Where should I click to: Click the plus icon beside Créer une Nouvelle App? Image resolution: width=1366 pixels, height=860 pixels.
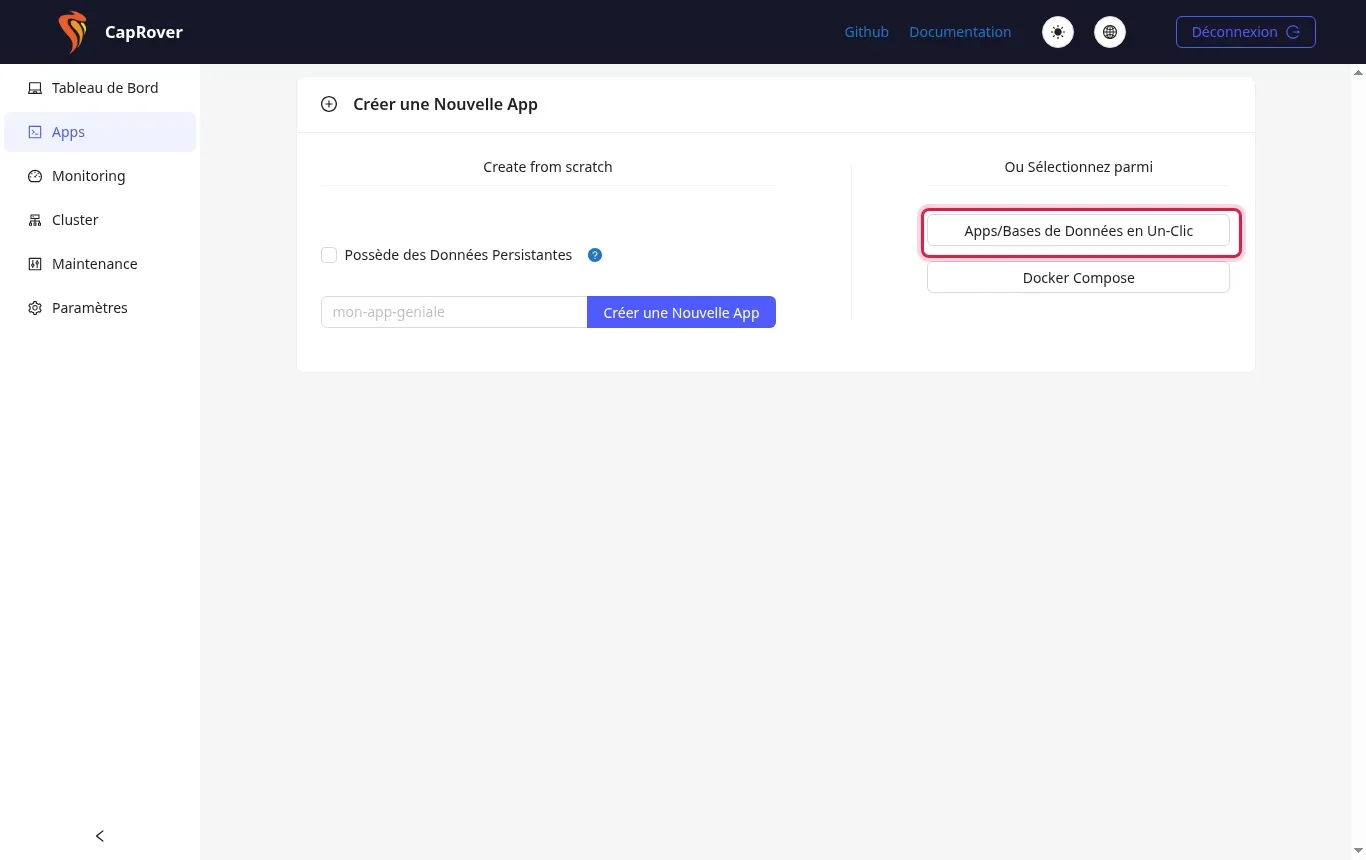329,104
